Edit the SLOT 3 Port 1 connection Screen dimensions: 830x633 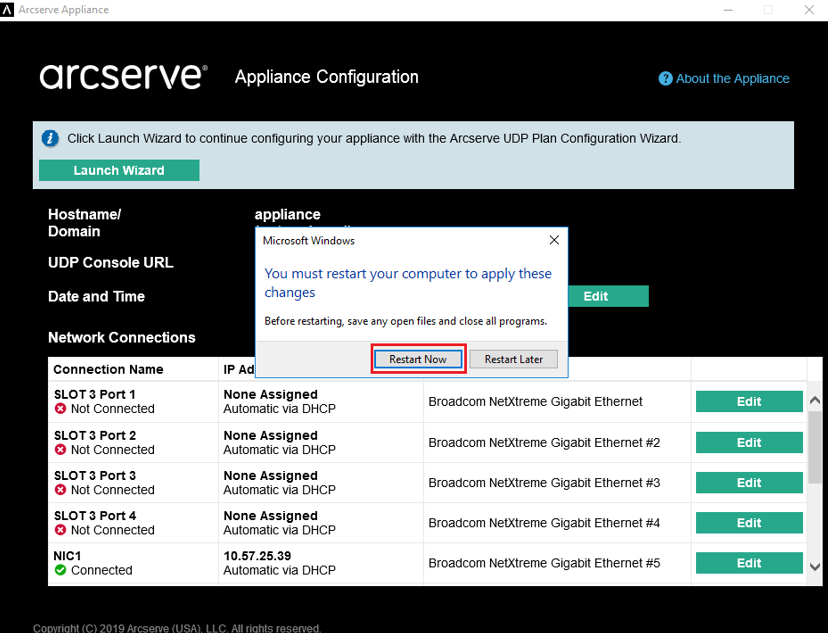click(749, 402)
